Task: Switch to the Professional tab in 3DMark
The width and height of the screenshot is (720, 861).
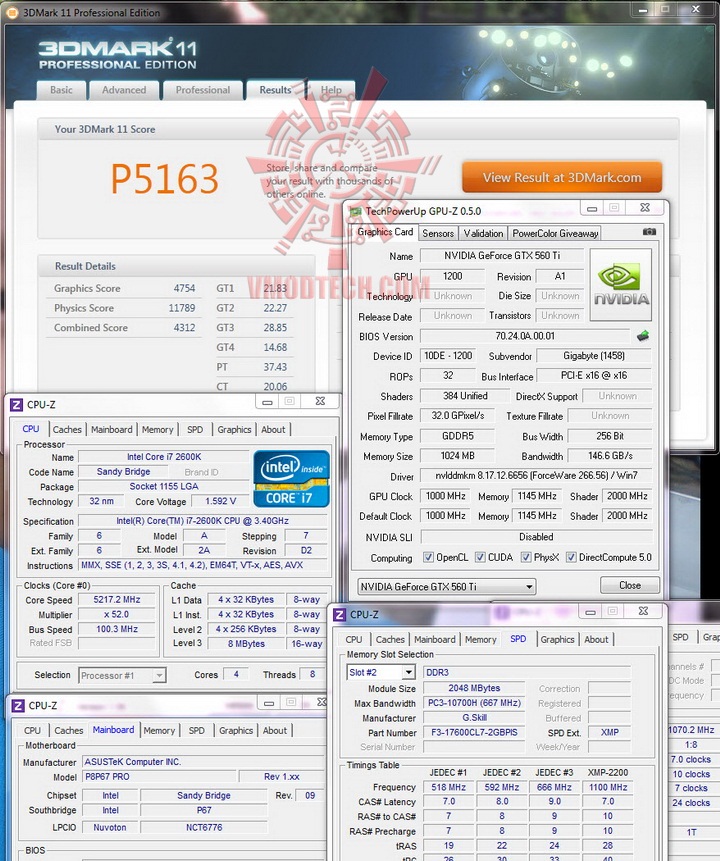Action: coord(203,90)
